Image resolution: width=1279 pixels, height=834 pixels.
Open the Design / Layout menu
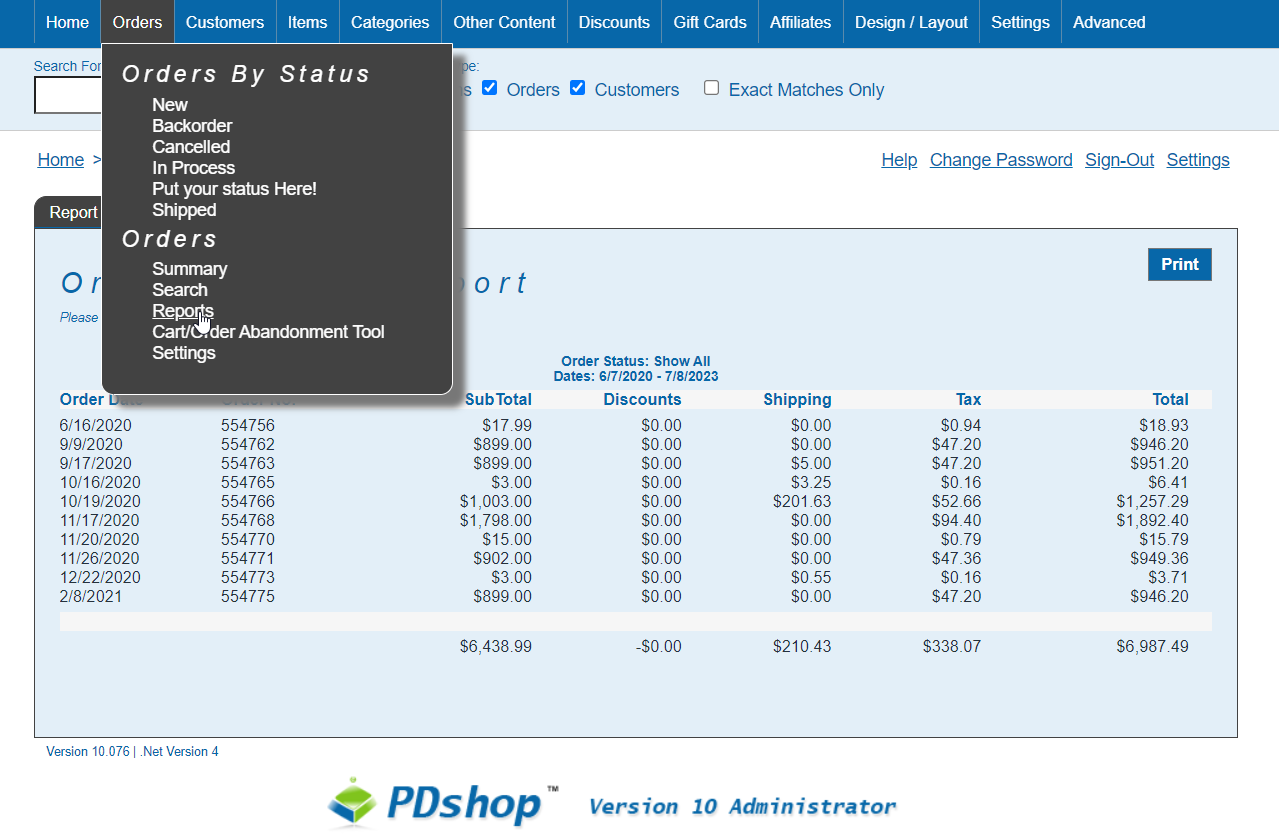click(x=911, y=22)
